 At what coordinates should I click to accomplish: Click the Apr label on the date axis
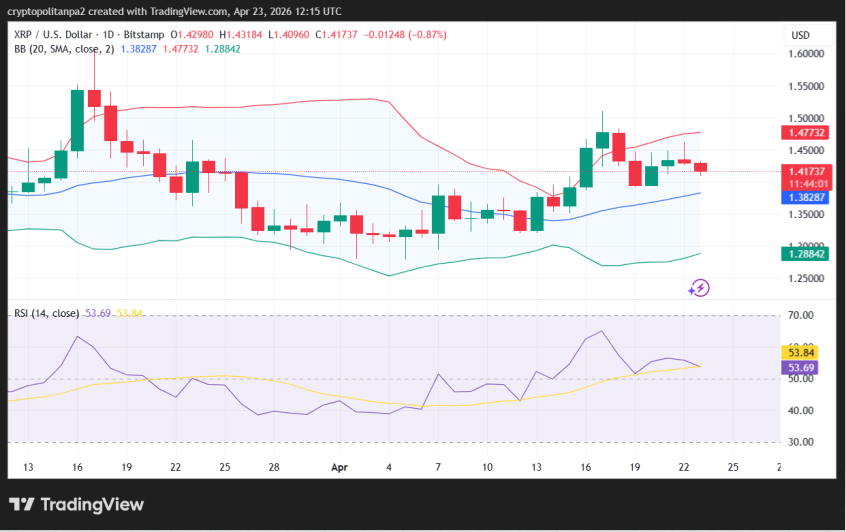[339, 467]
